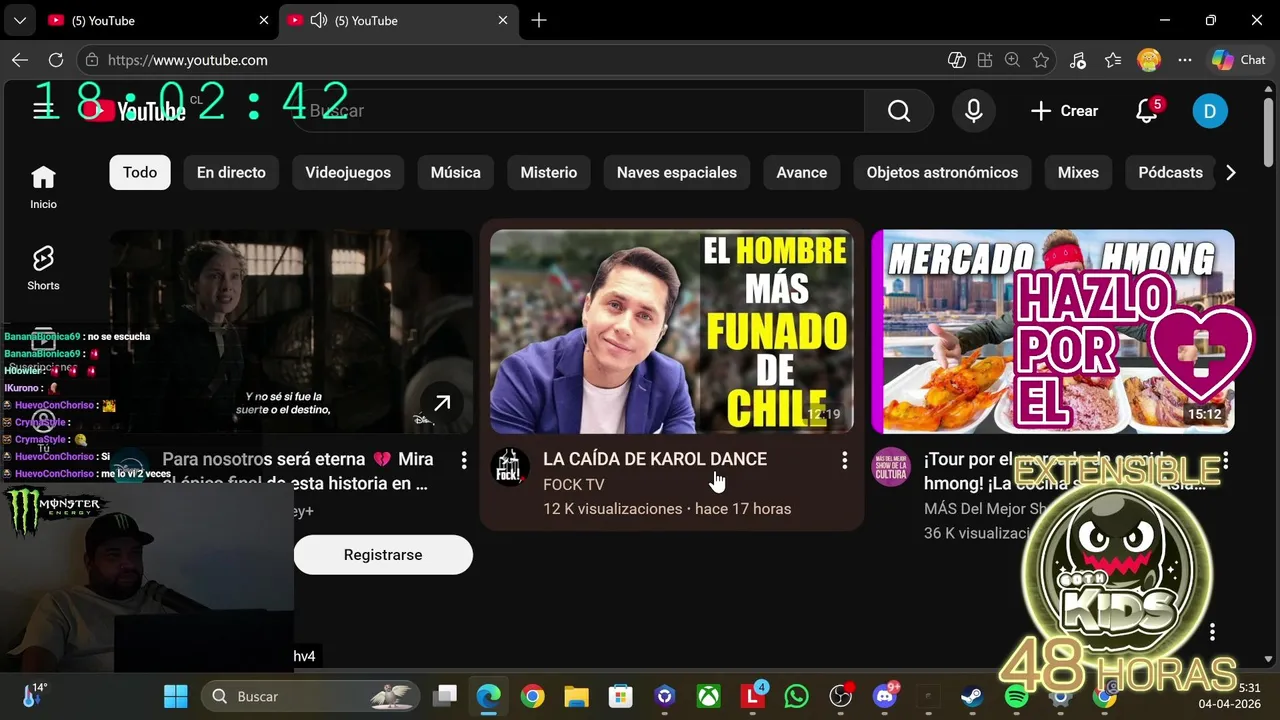
Task: Open the Edge profile picture
Action: [1149, 60]
